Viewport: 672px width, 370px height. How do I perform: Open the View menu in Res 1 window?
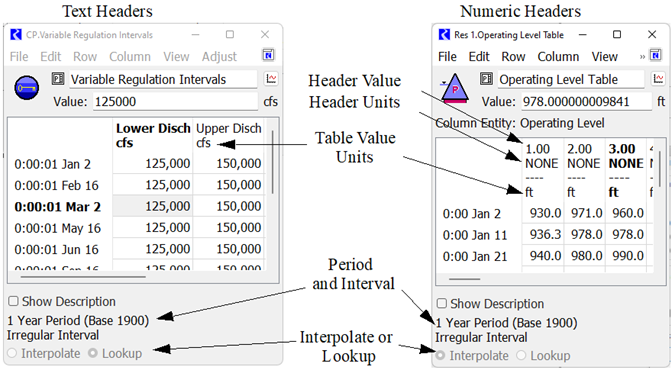604,57
